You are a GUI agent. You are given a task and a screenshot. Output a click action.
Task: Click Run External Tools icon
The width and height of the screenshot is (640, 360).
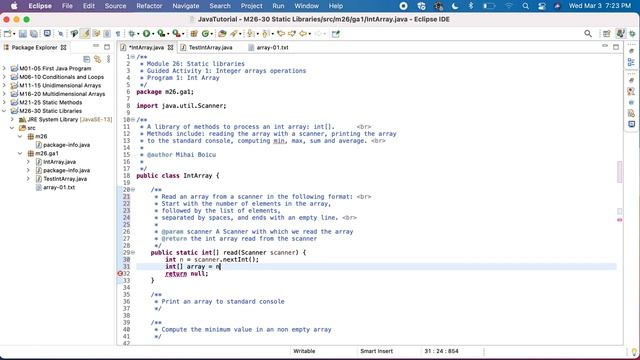(176, 34)
